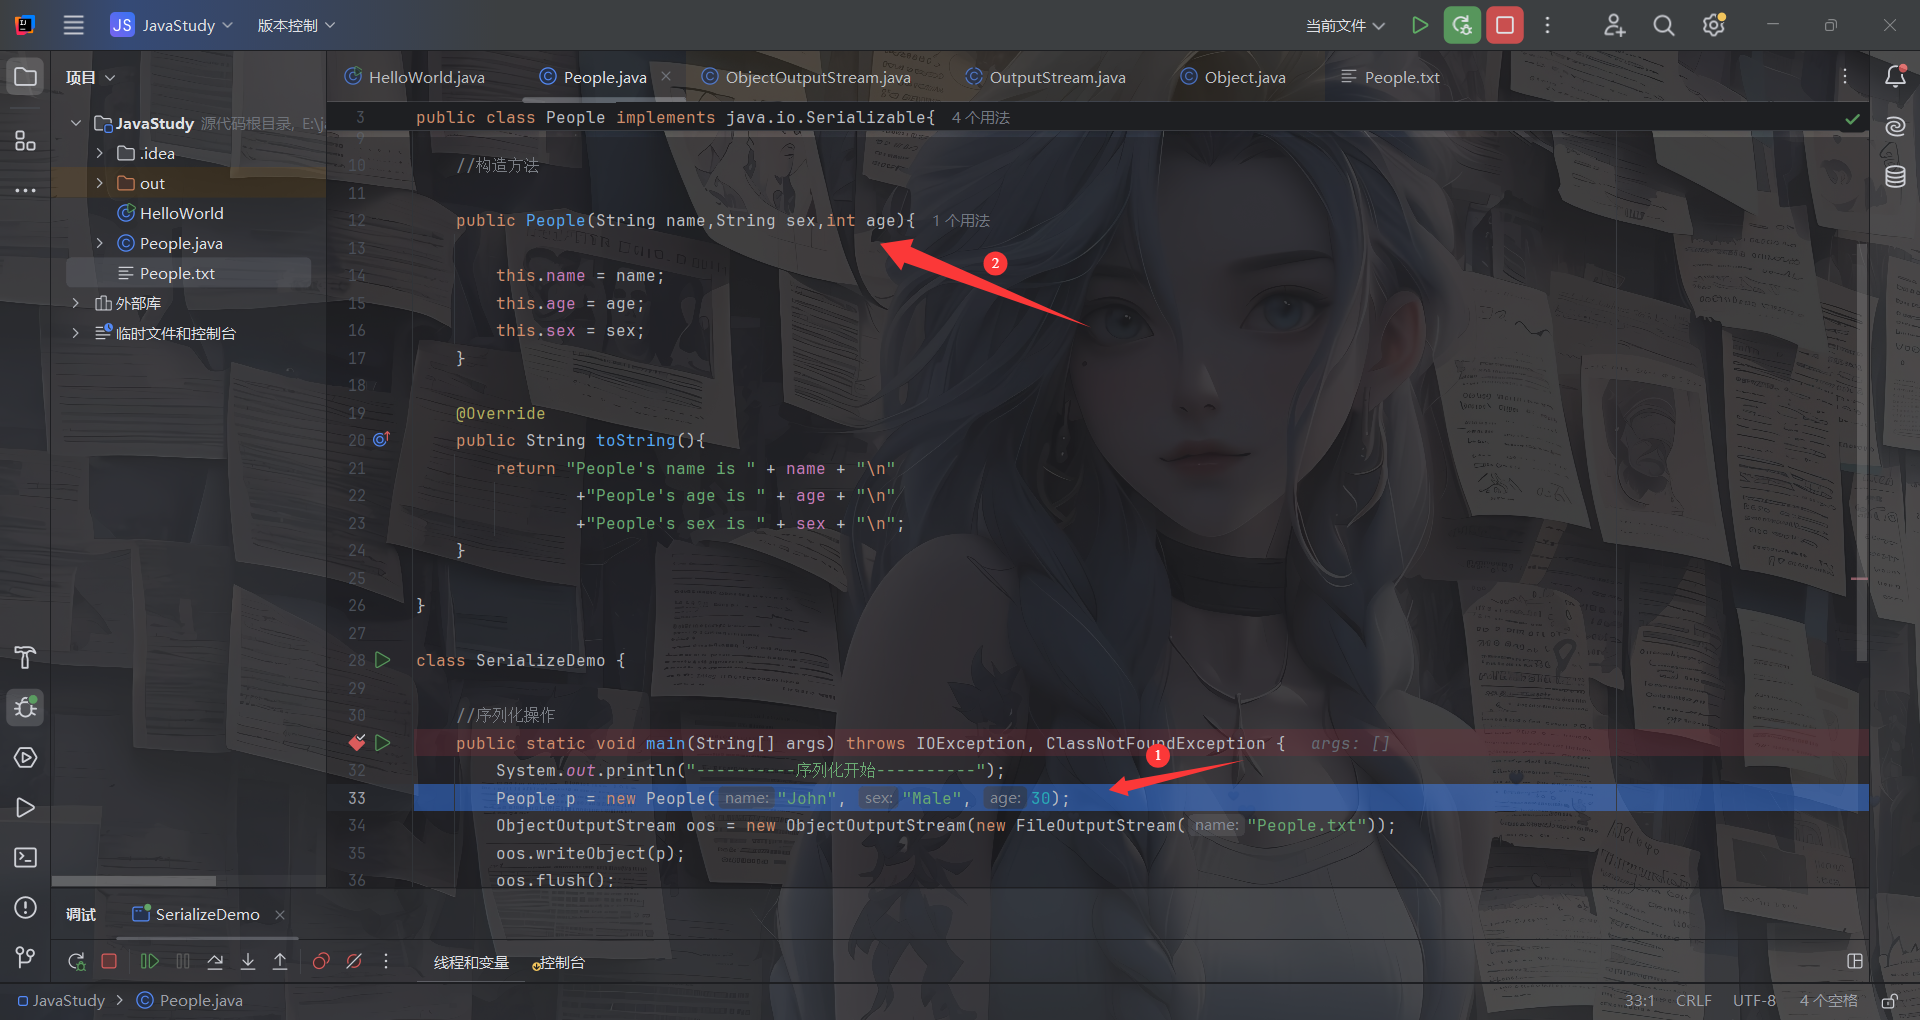This screenshot has height=1020, width=1920.
Task: Open the Terminal tool window
Action: 26,857
